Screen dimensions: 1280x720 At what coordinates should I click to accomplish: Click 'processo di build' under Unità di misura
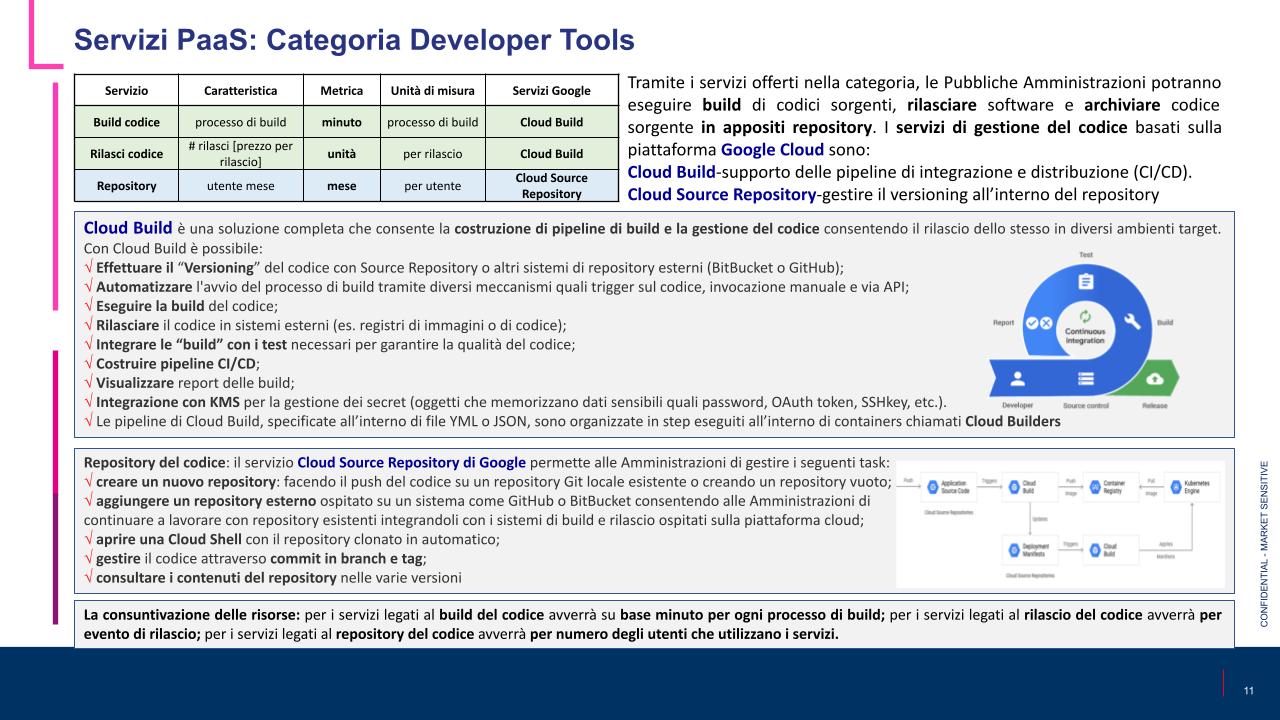point(432,122)
